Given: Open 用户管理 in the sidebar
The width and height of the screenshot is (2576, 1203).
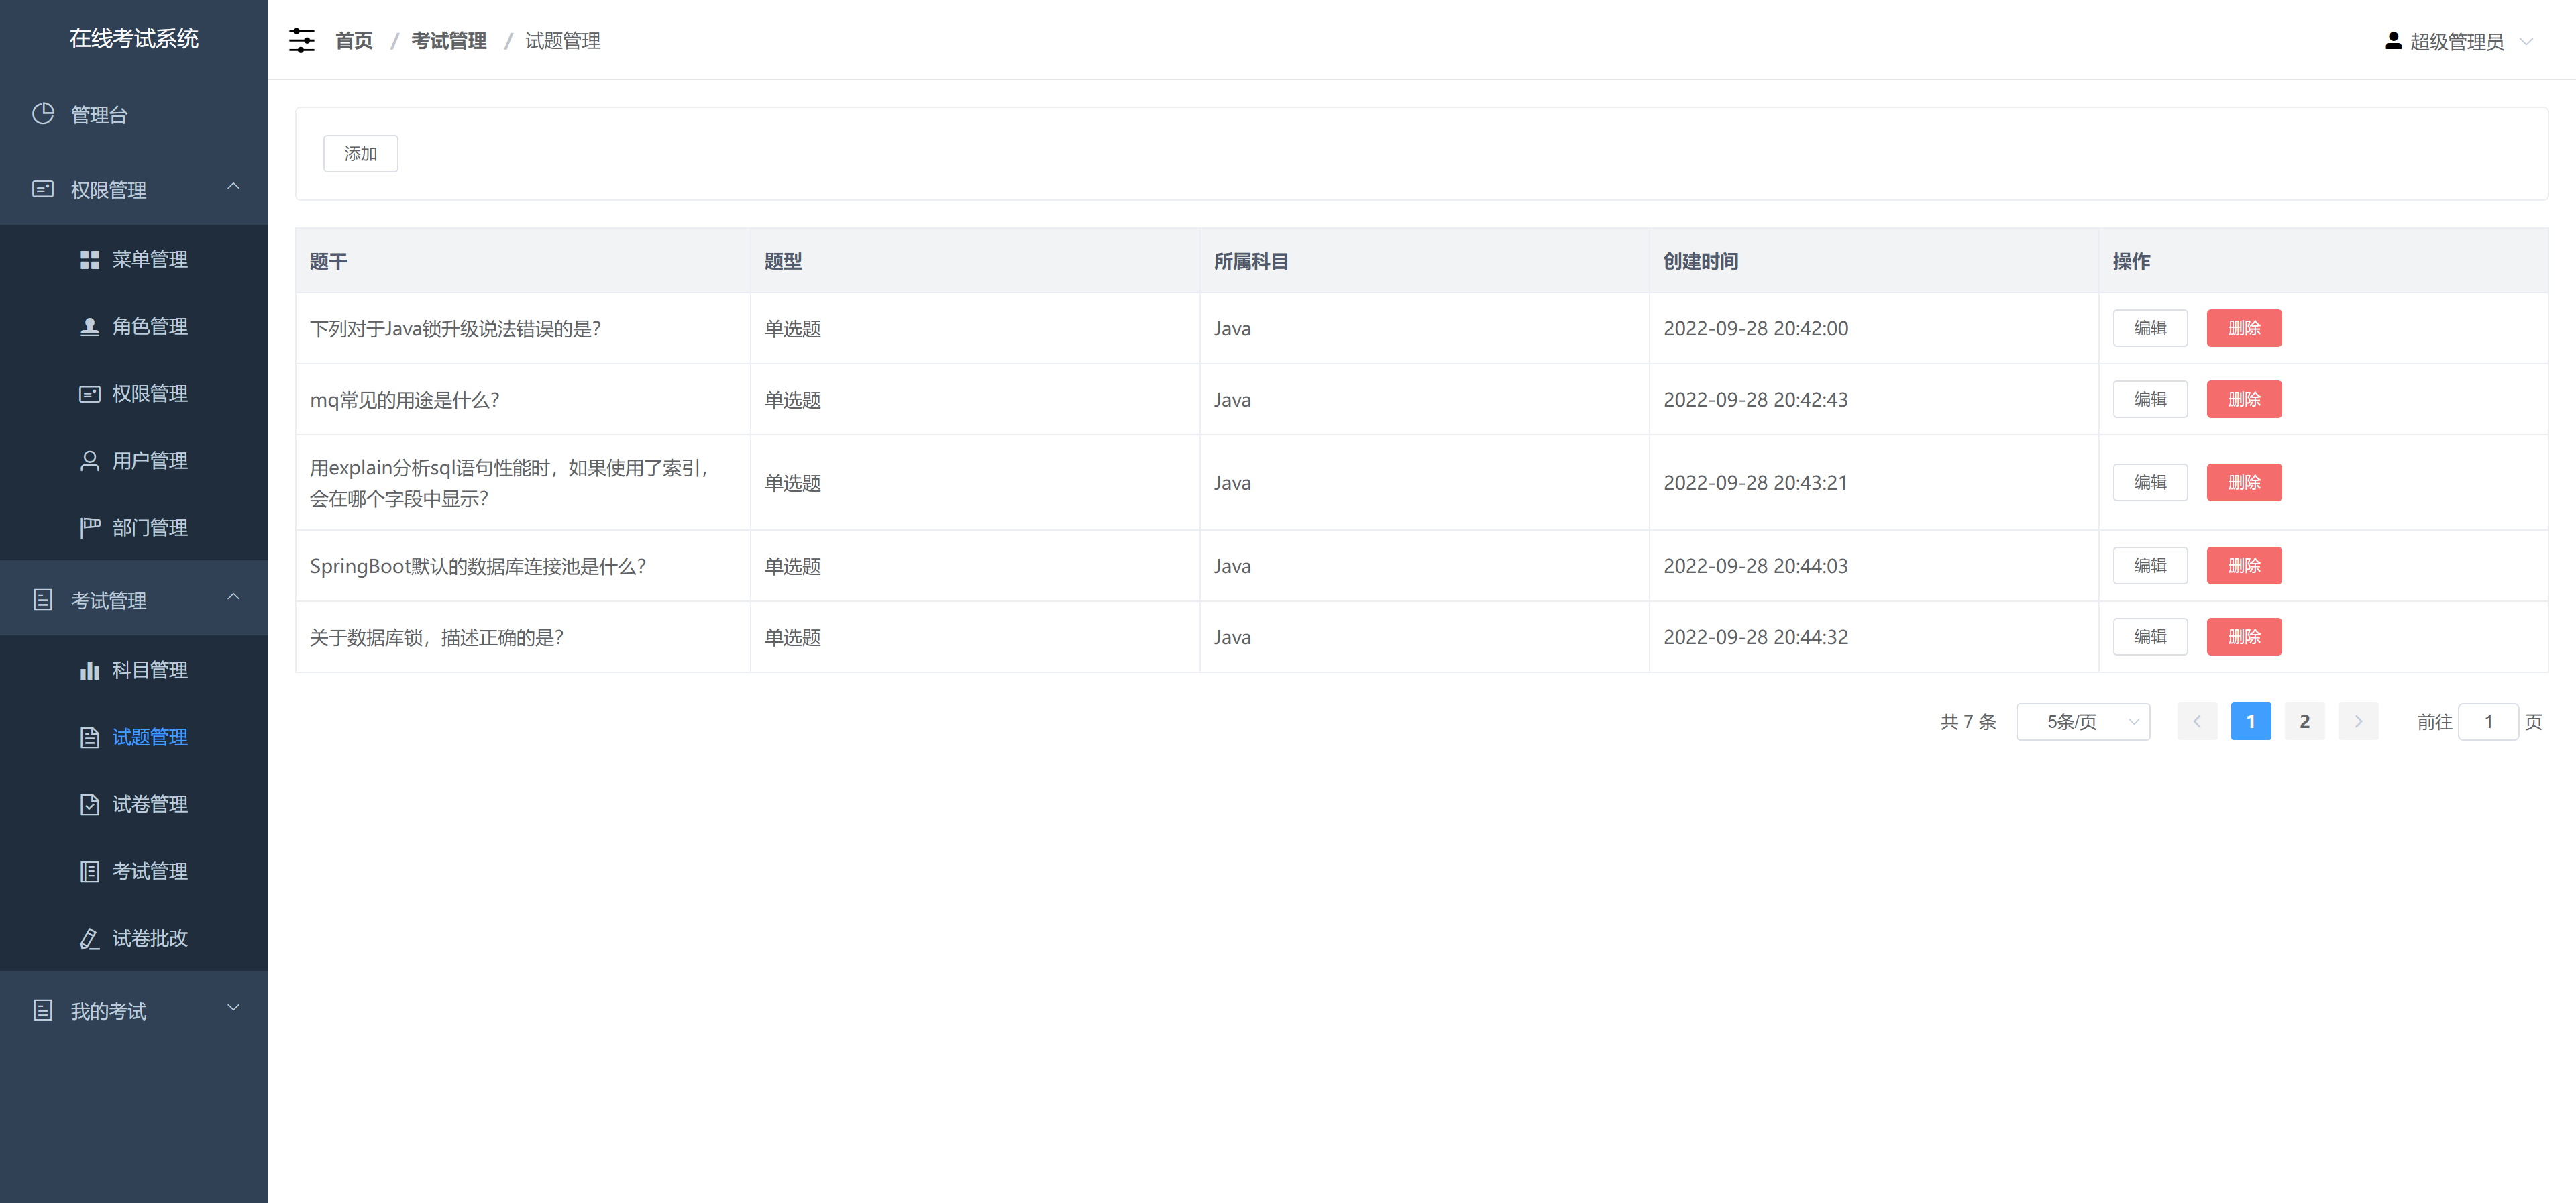Looking at the screenshot, I should [x=150, y=460].
